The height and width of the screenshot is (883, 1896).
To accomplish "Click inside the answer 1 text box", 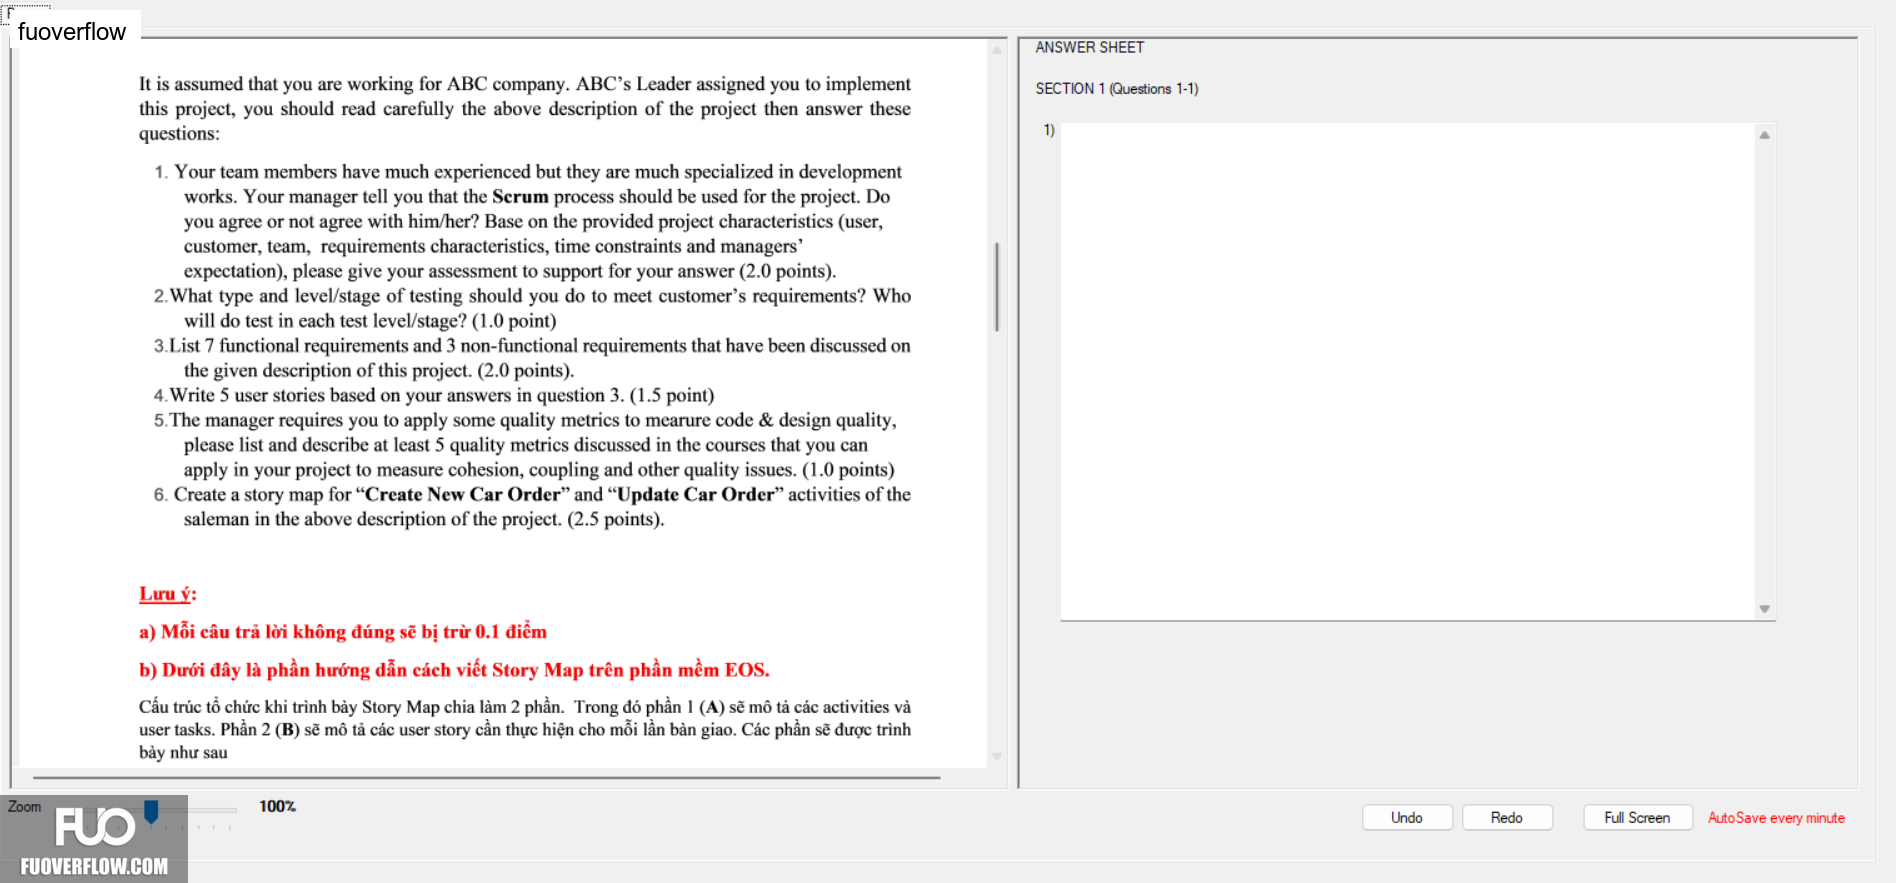I will click(x=1408, y=371).
